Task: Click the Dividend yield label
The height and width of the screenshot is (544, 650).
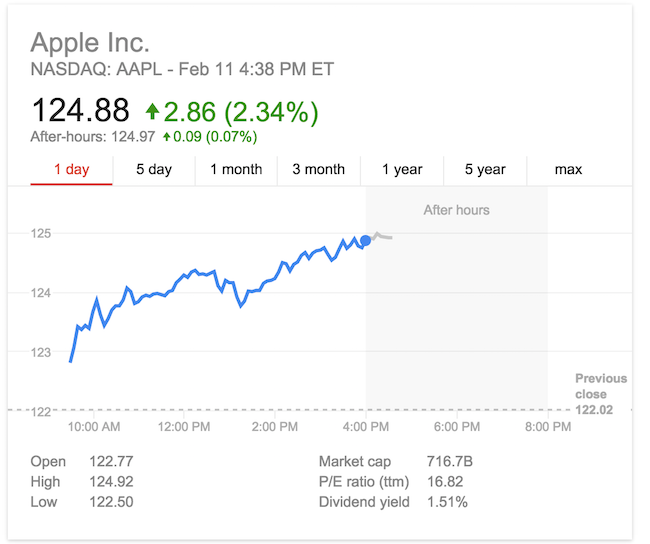Action: [x=364, y=502]
